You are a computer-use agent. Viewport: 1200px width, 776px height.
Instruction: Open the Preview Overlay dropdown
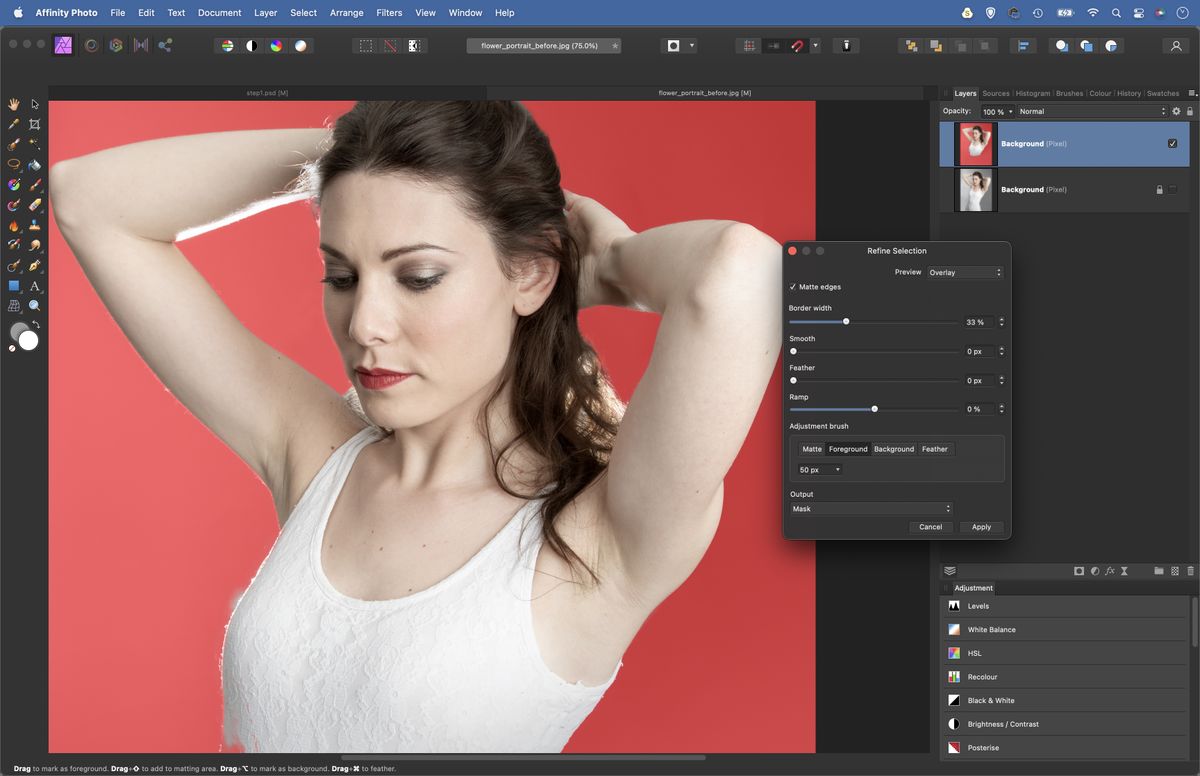[x=964, y=272]
